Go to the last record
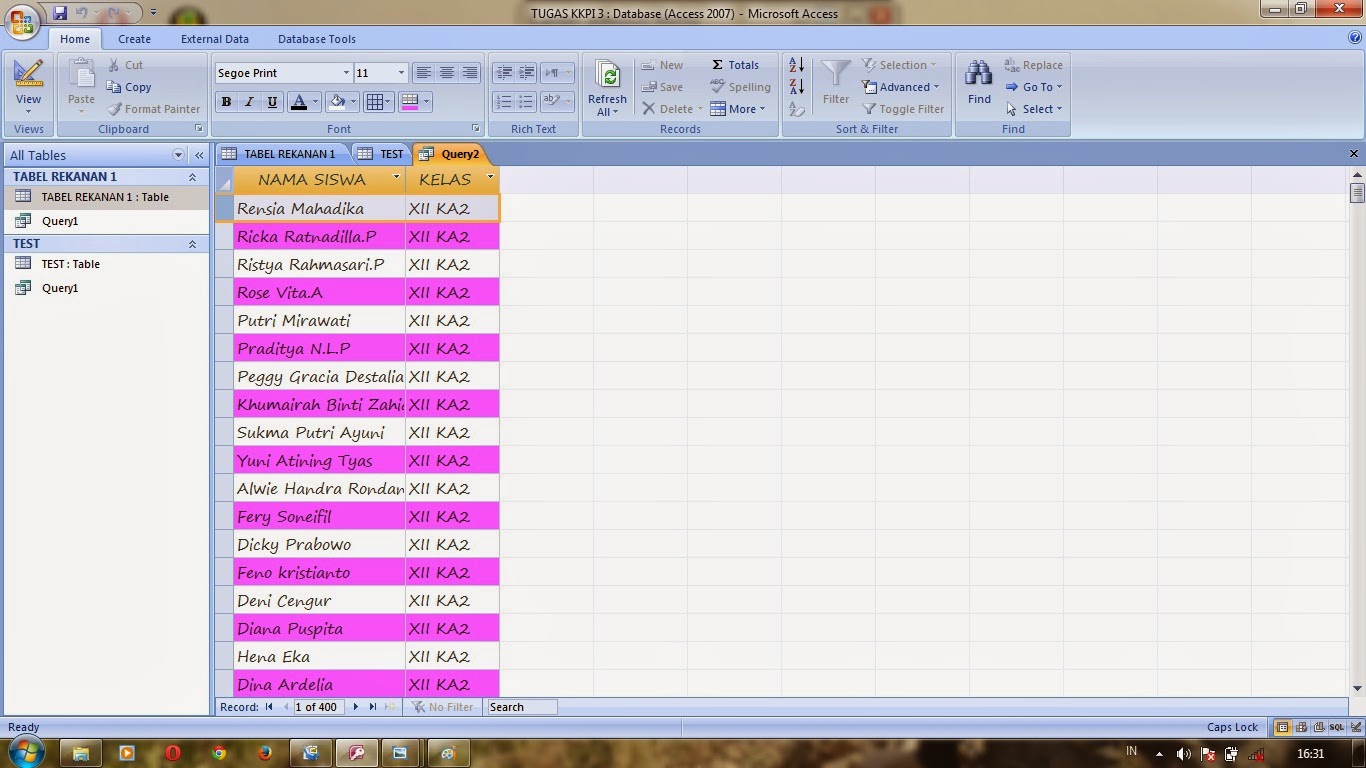Image resolution: width=1366 pixels, height=768 pixels. click(373, 707)
